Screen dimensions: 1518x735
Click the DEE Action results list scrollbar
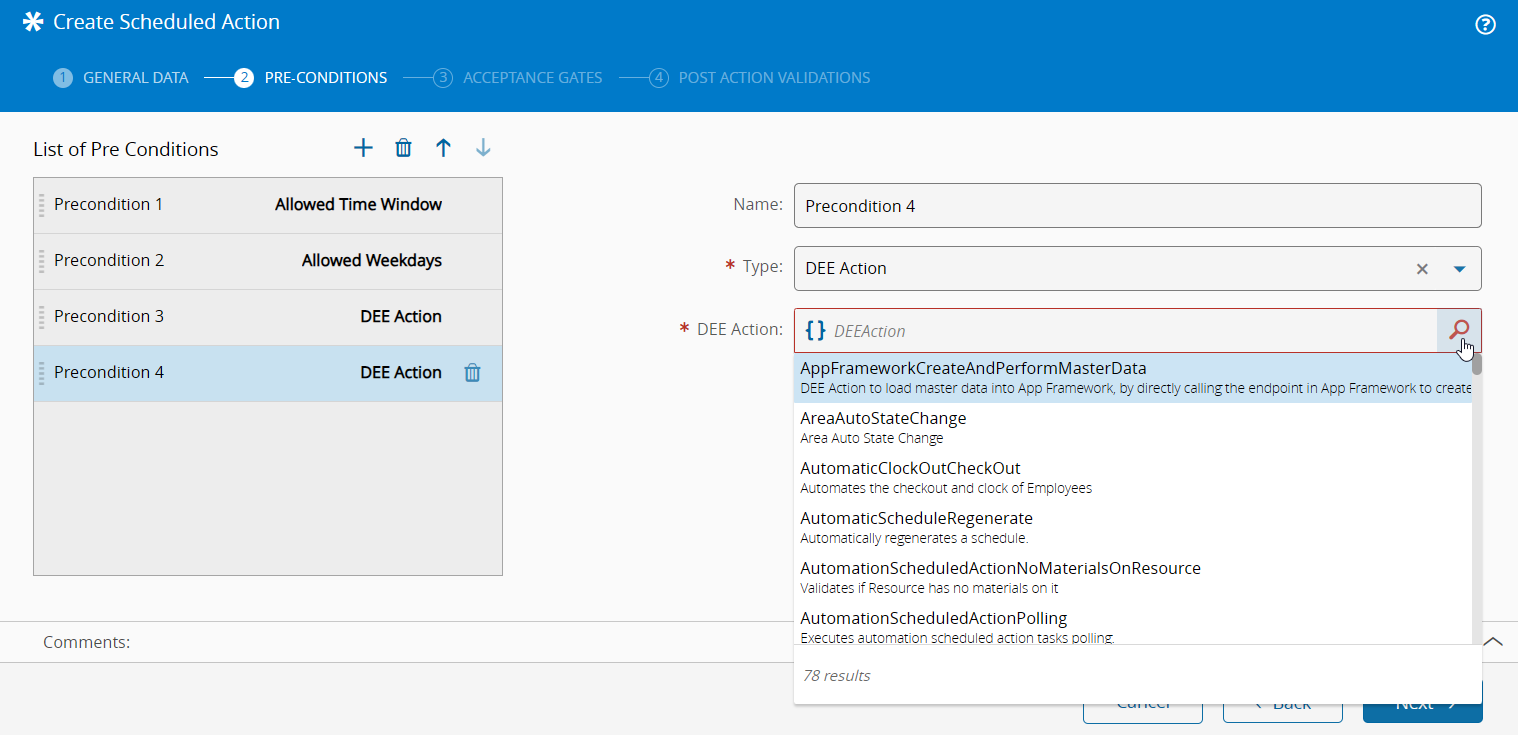pyautogui.click(x=1476, y=500)
